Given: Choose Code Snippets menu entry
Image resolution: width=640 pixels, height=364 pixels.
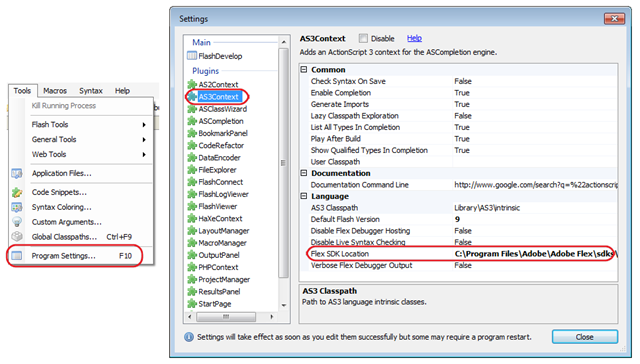Looking at the screenshot, I should [81, 192].
